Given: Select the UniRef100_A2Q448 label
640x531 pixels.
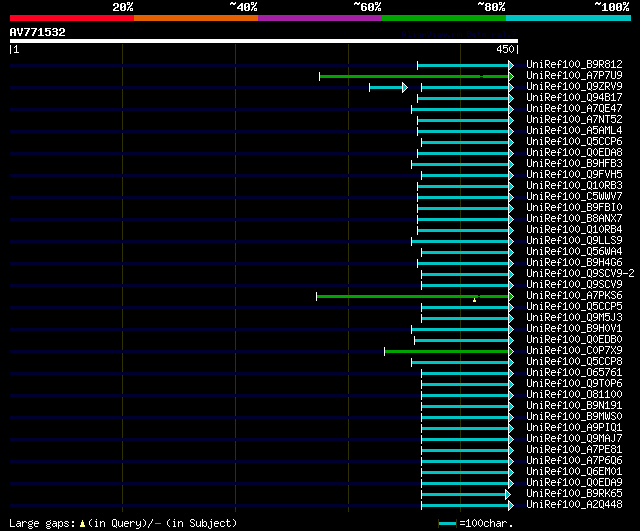Looking at the screenshot, I should pyautogui.click(x=574, y=505).
